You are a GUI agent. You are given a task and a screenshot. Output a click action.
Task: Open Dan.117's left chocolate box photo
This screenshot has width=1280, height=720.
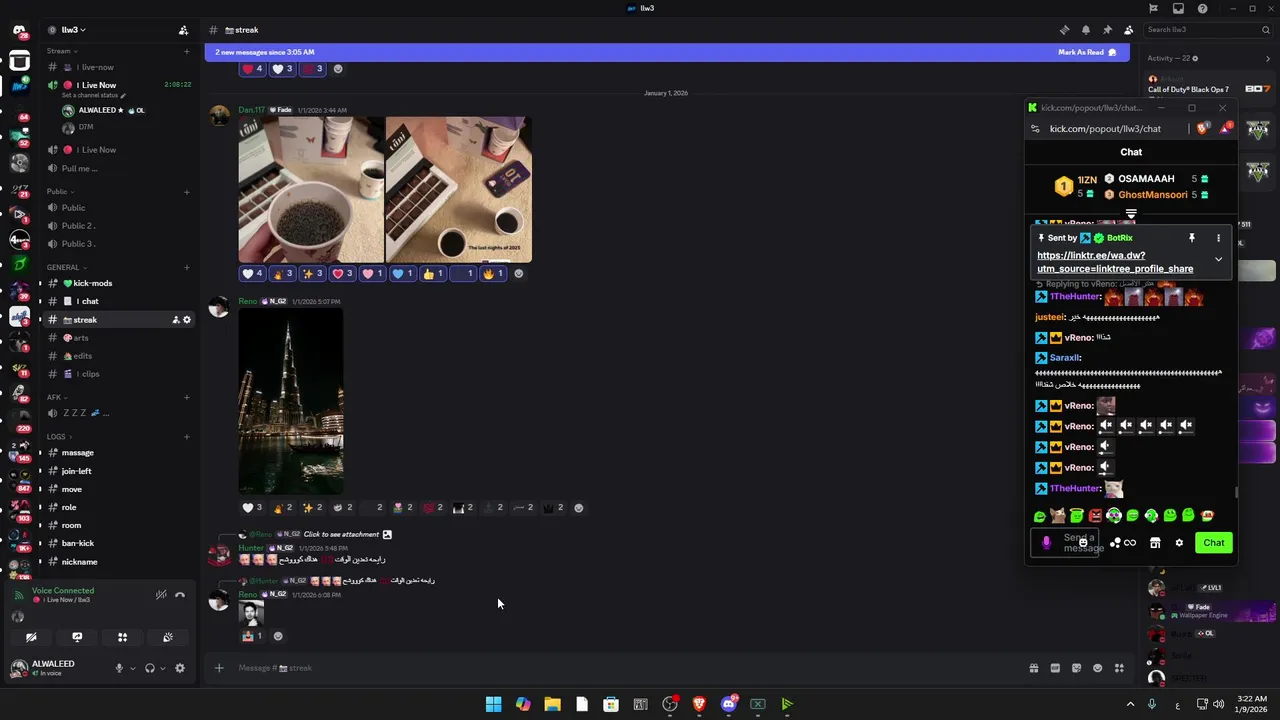311,189
